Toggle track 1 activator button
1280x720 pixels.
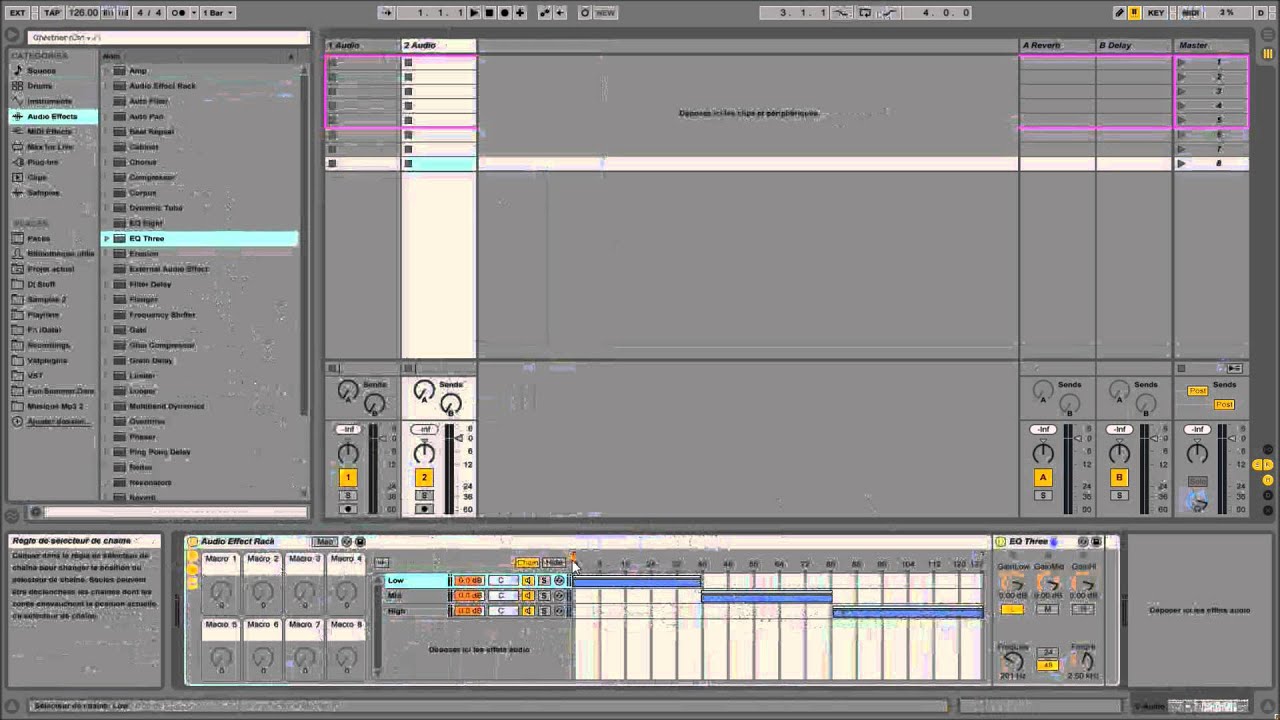pyautogui.click(x=348, y=478)
